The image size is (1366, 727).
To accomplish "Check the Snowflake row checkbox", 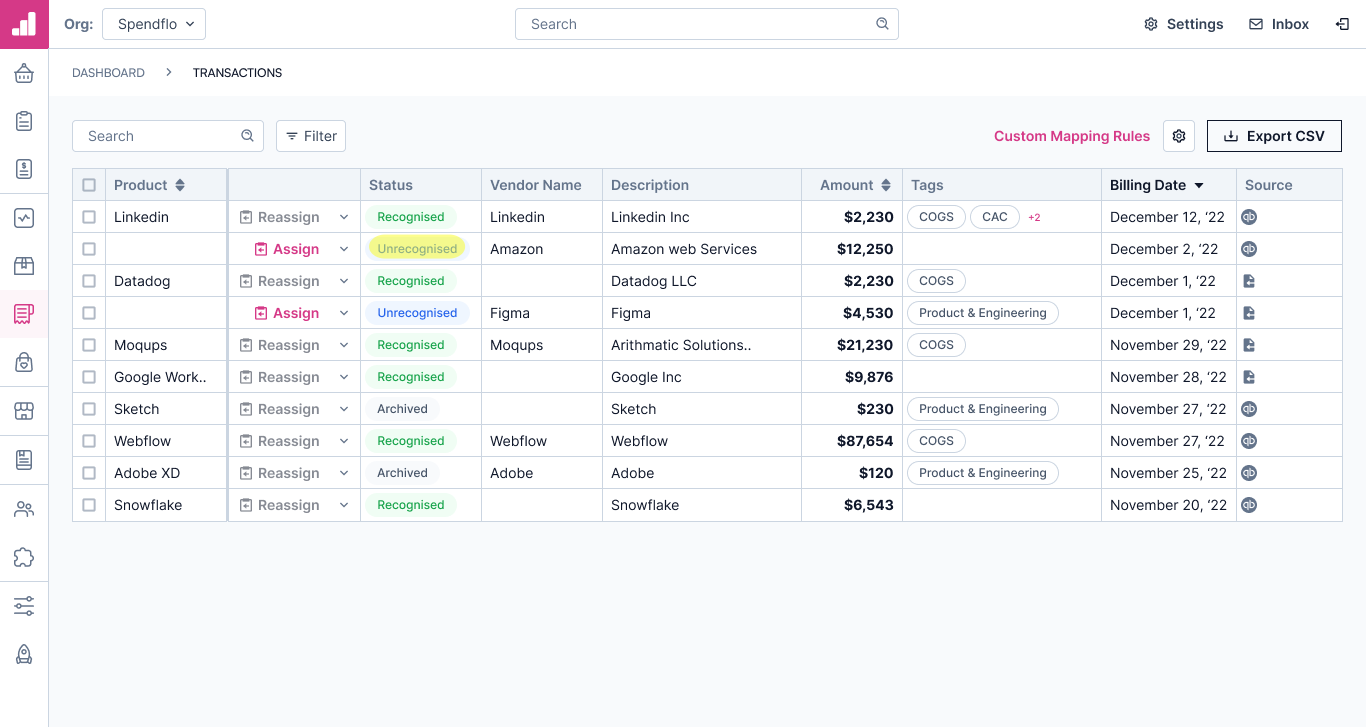I will click(89, 505).
